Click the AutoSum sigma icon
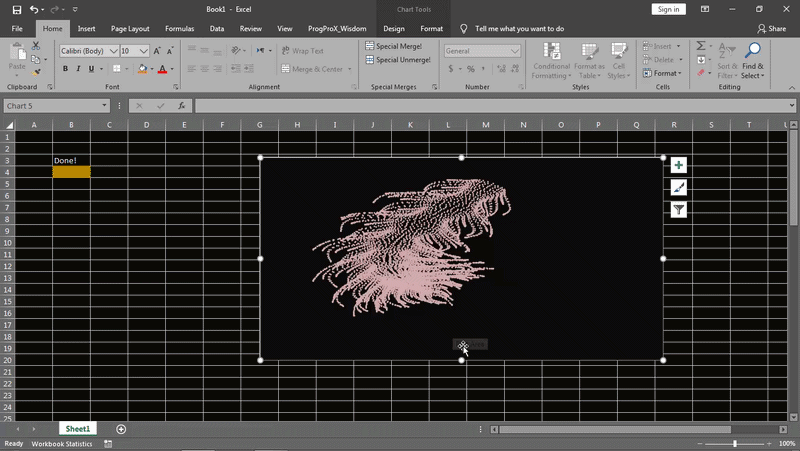 click(701, 46)
